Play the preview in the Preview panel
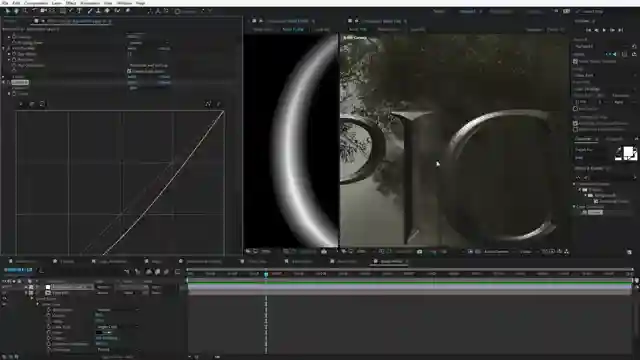Screen dimensions: 640x360 pyautogui.click(x=604, y=30)
